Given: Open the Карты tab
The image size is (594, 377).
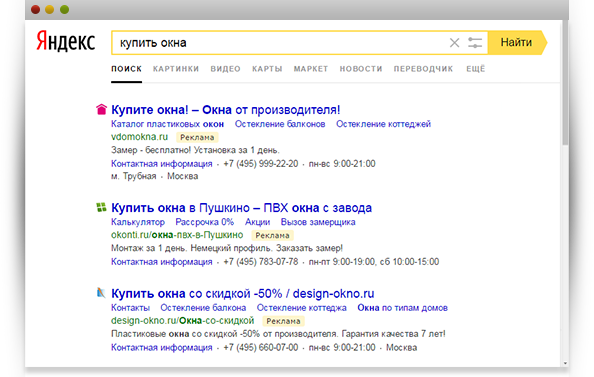Looking at the screenshot, I should click(267, 69).
